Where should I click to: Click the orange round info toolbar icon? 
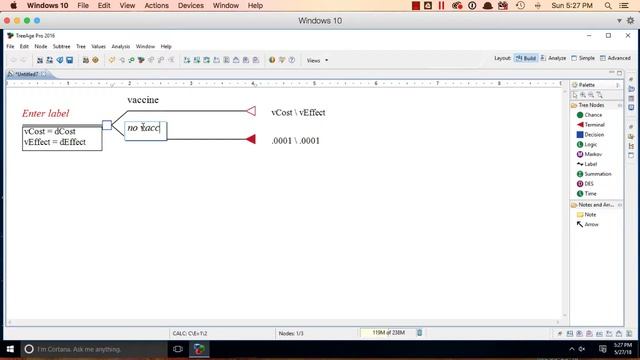coord(272,60)
